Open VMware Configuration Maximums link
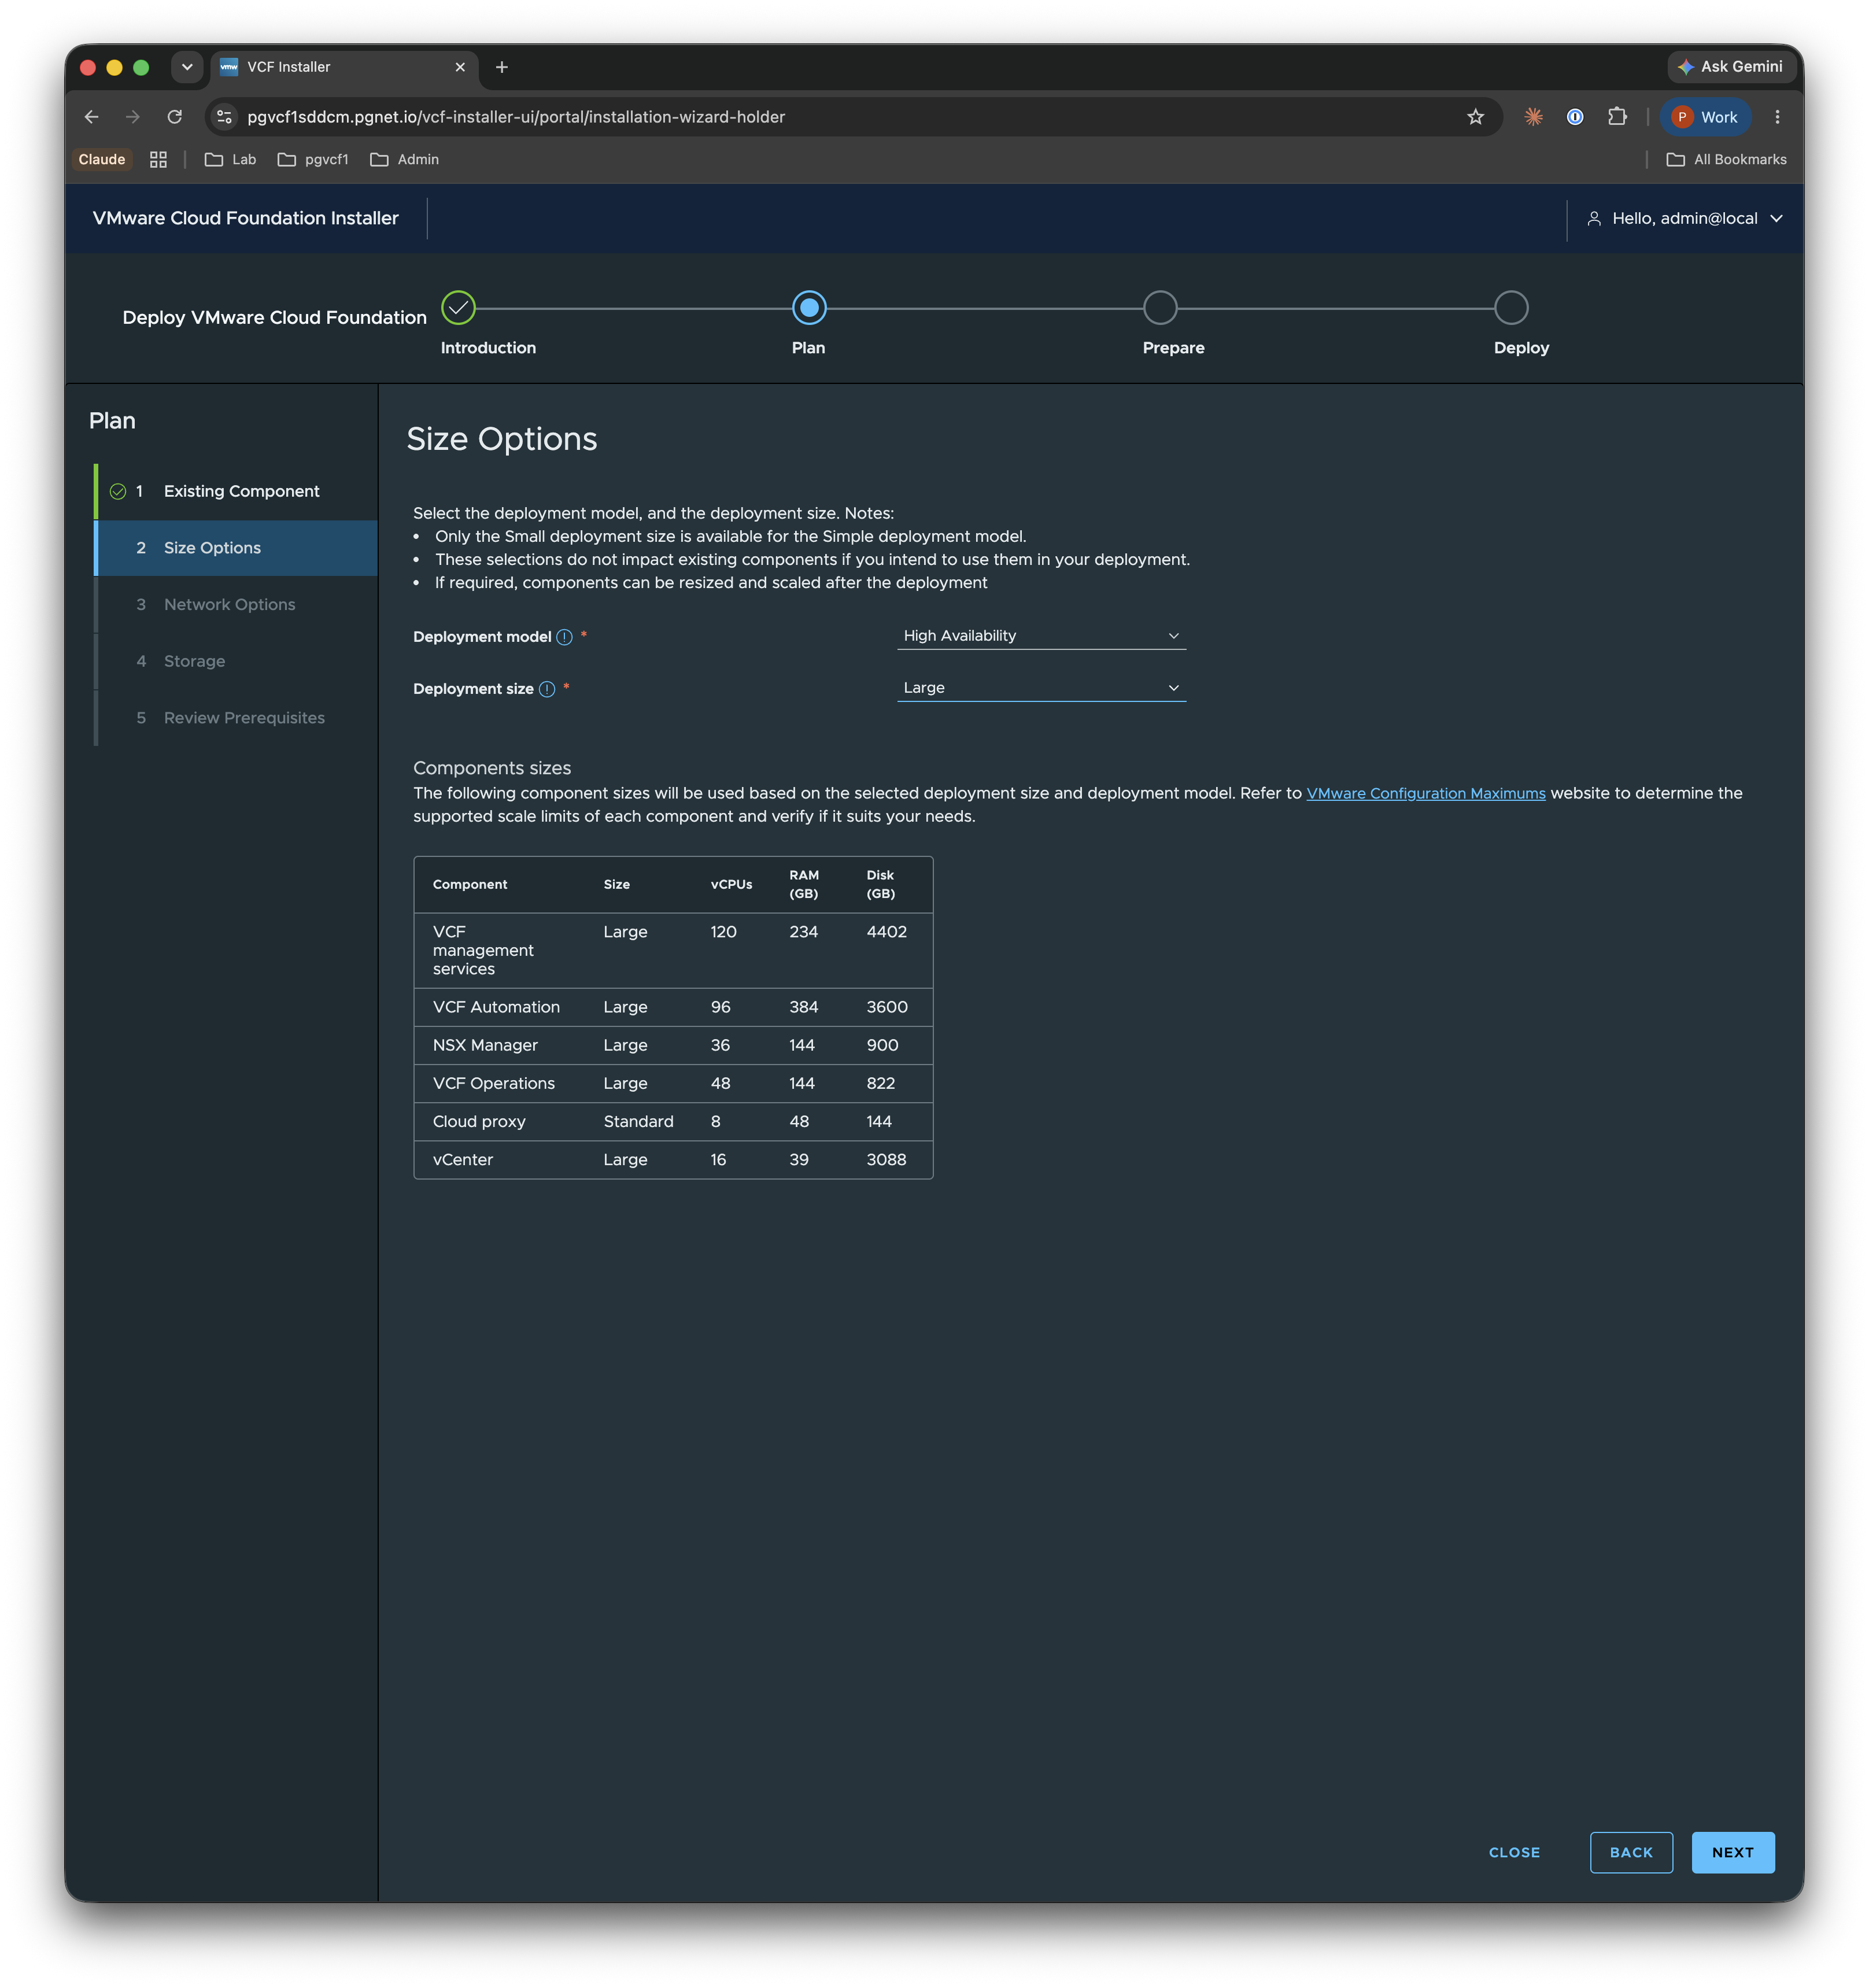This screenshot has height=1988, width=1869. 1425,793
